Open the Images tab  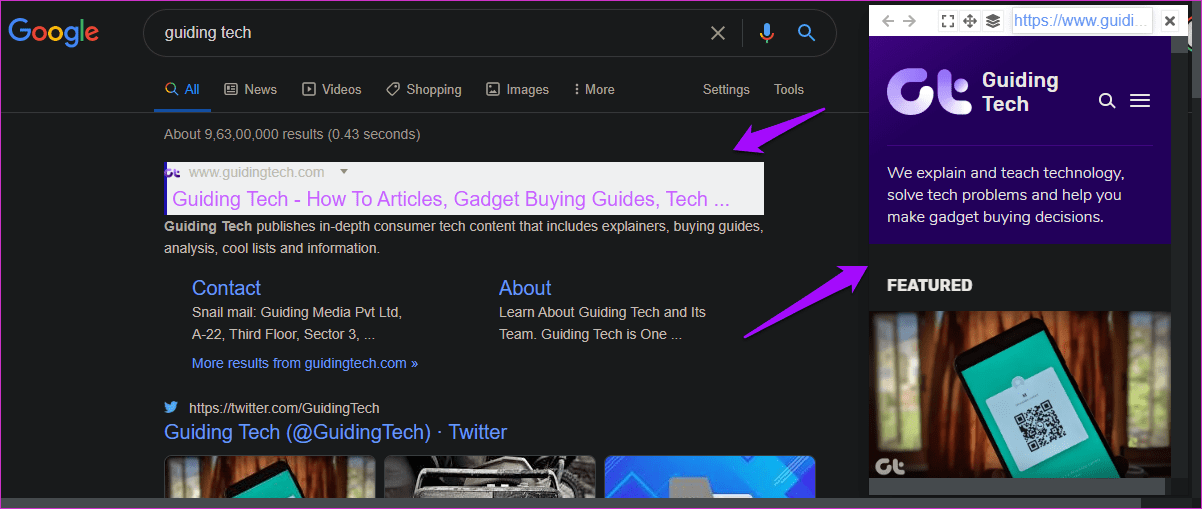pos(517,89)
